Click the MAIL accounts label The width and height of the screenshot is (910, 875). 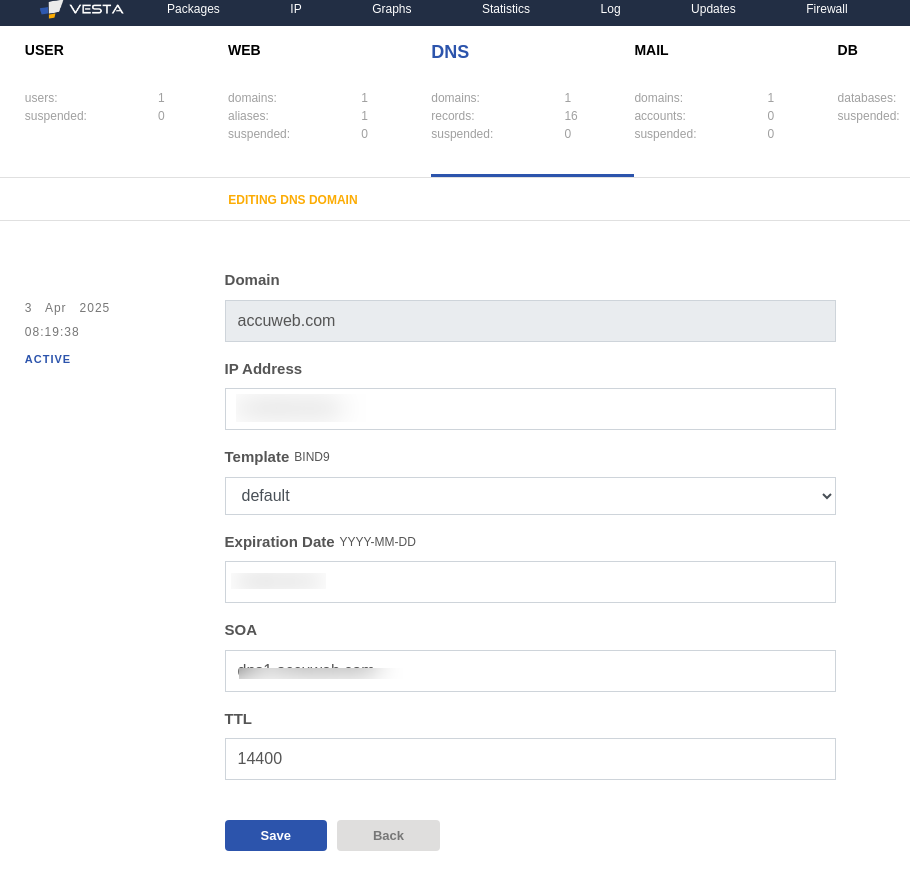(x=659, y=116)
